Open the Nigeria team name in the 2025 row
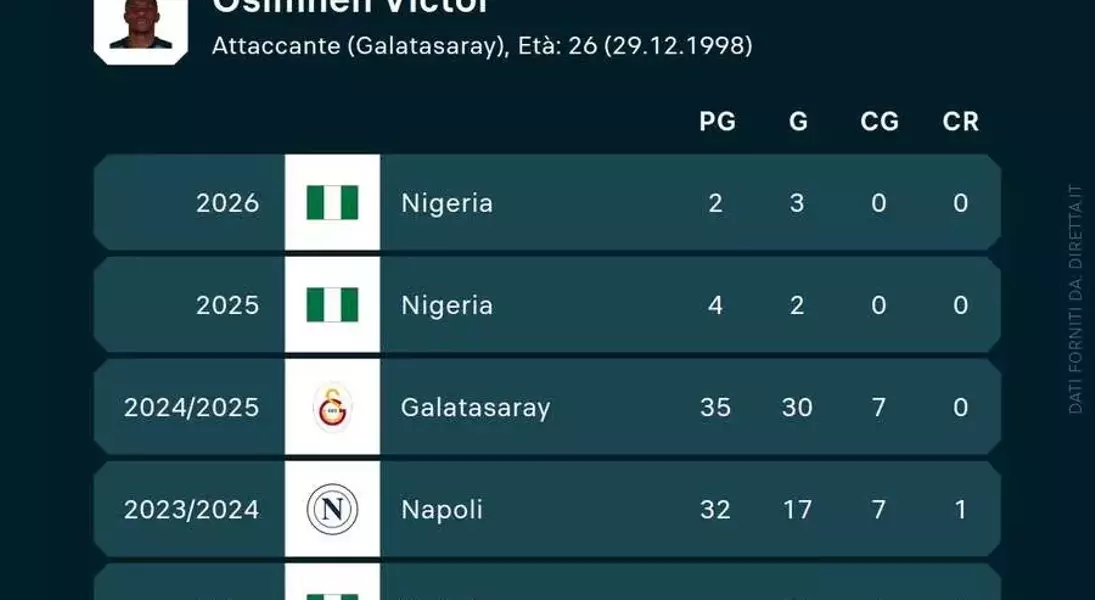The height and width of the screenshot is (600, 1095). pos(447,305)
